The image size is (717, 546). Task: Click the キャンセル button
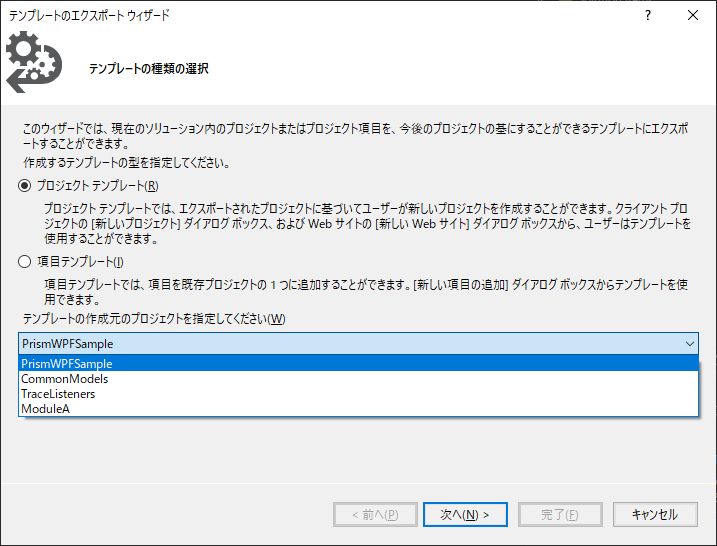655,514
